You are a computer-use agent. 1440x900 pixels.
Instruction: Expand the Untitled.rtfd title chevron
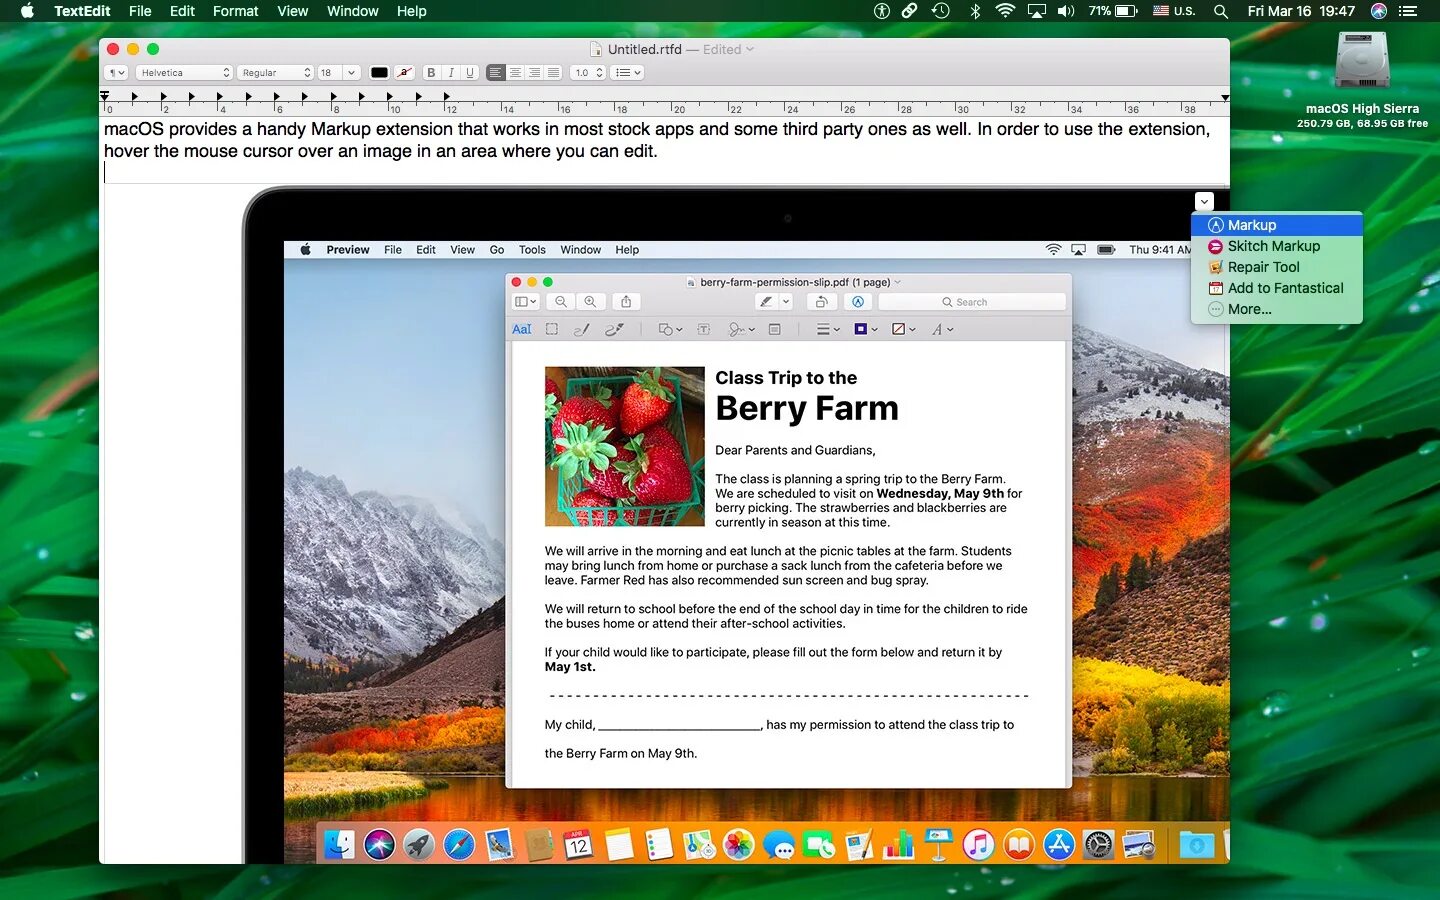click(750, 49)
